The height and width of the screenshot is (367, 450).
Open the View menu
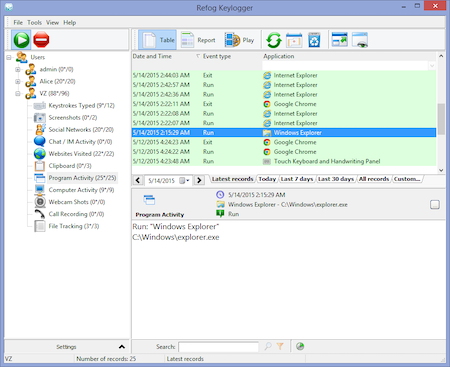(52, 23)
